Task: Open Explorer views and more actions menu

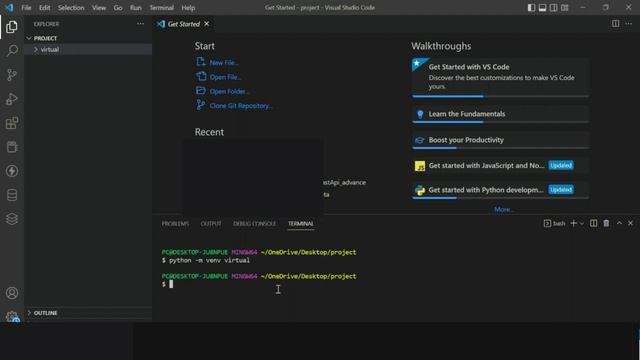Action: tap(140, 24)
